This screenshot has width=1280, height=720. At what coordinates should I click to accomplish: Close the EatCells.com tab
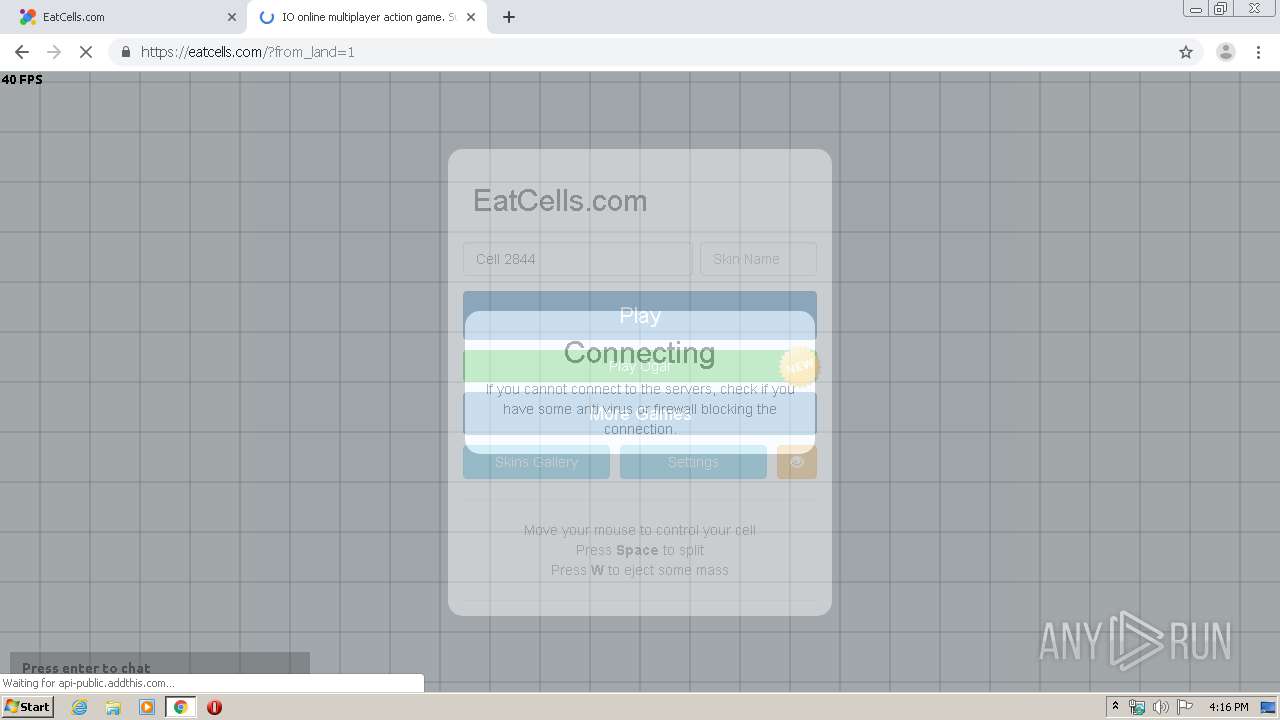pyautogui.click(x=232, y=17)
